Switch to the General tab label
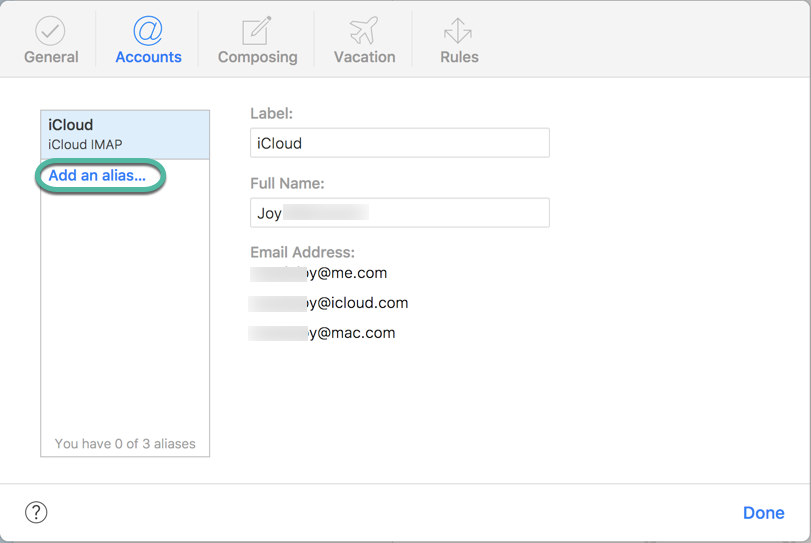Image resolution: width=811 pixels, height=543 pixels. click(51, 57)
